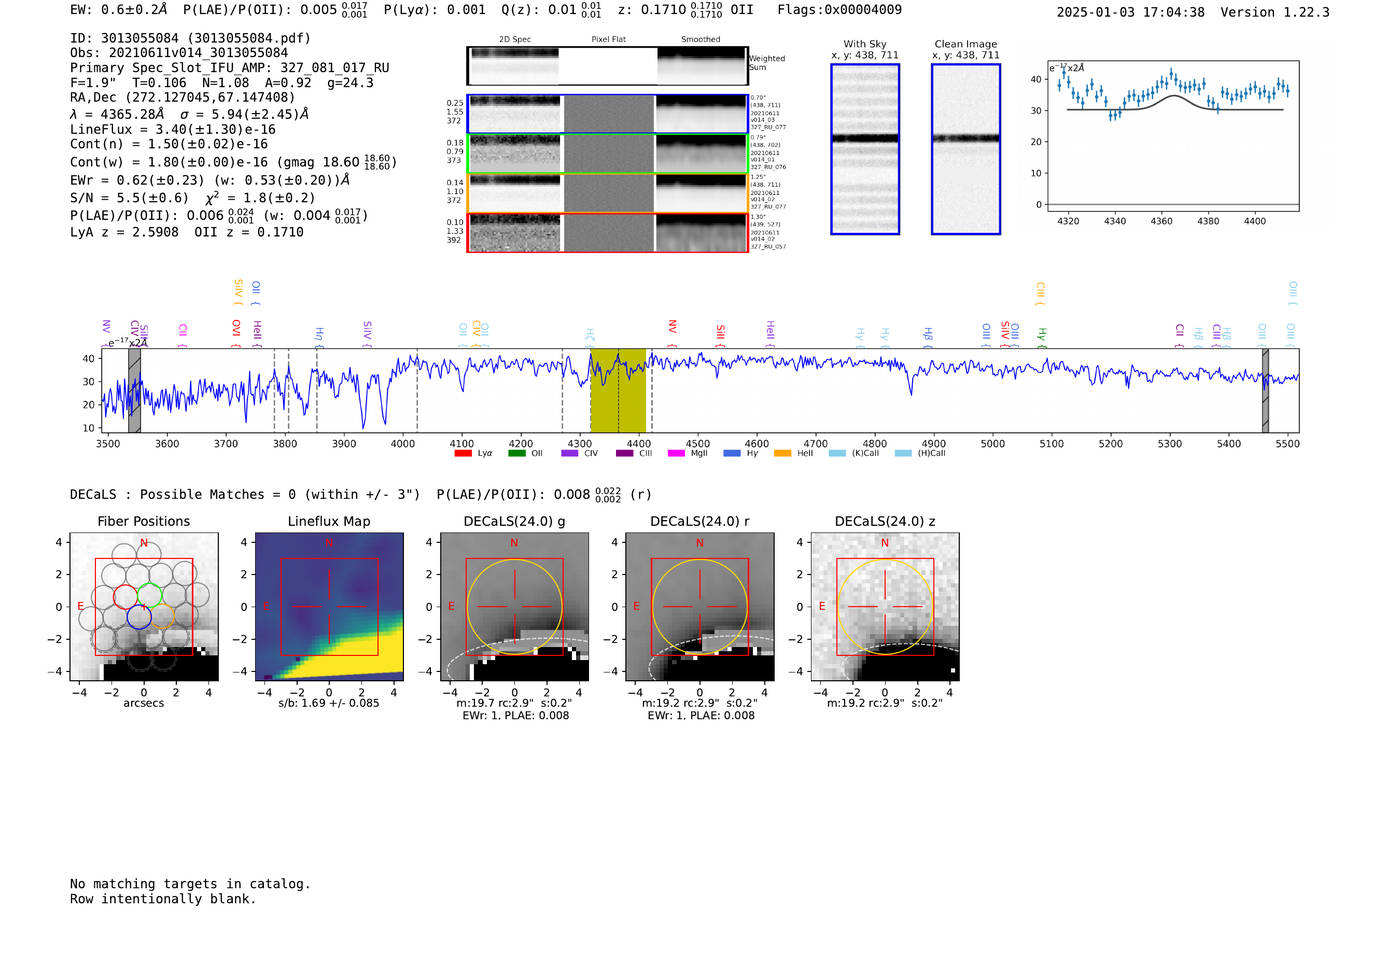Click the 's/b: 1.69 +/- 0.085' caption
Viewport: 1400px width, 953px height.
[329, 703]
